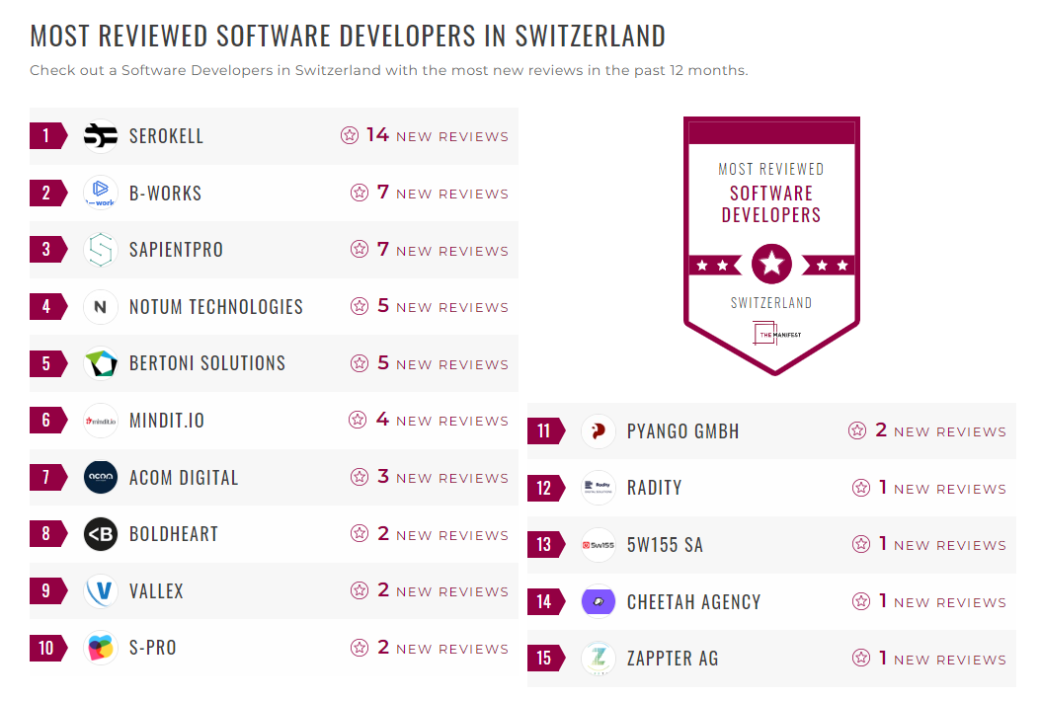This screenshot has height=701, width=1040.
Task: Click the SapientPro hexagon logo
Action: pyautogui.click(x=99, y=249)
